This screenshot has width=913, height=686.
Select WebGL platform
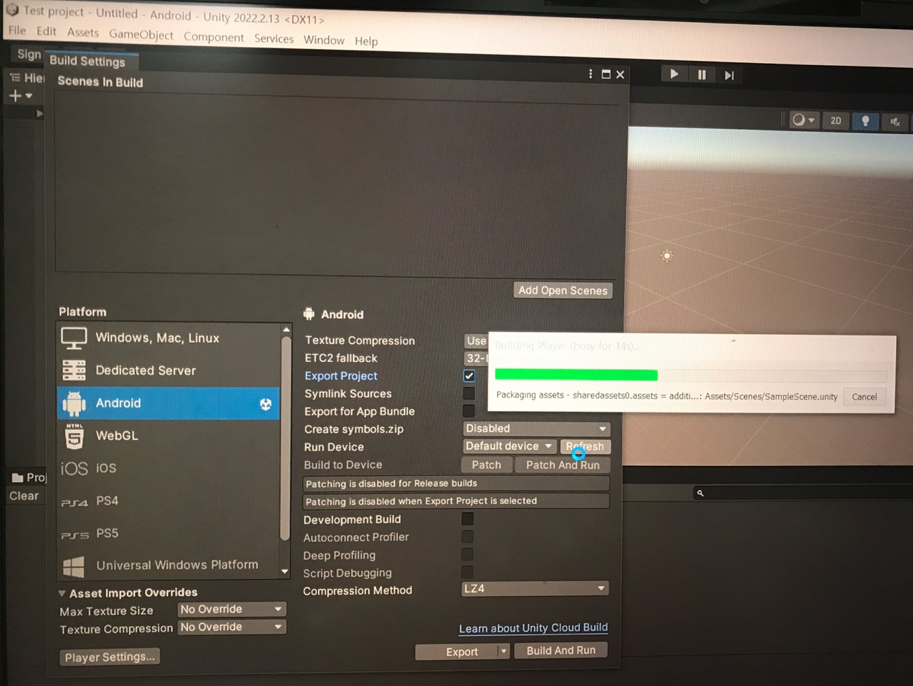click(x=169, y=436)
